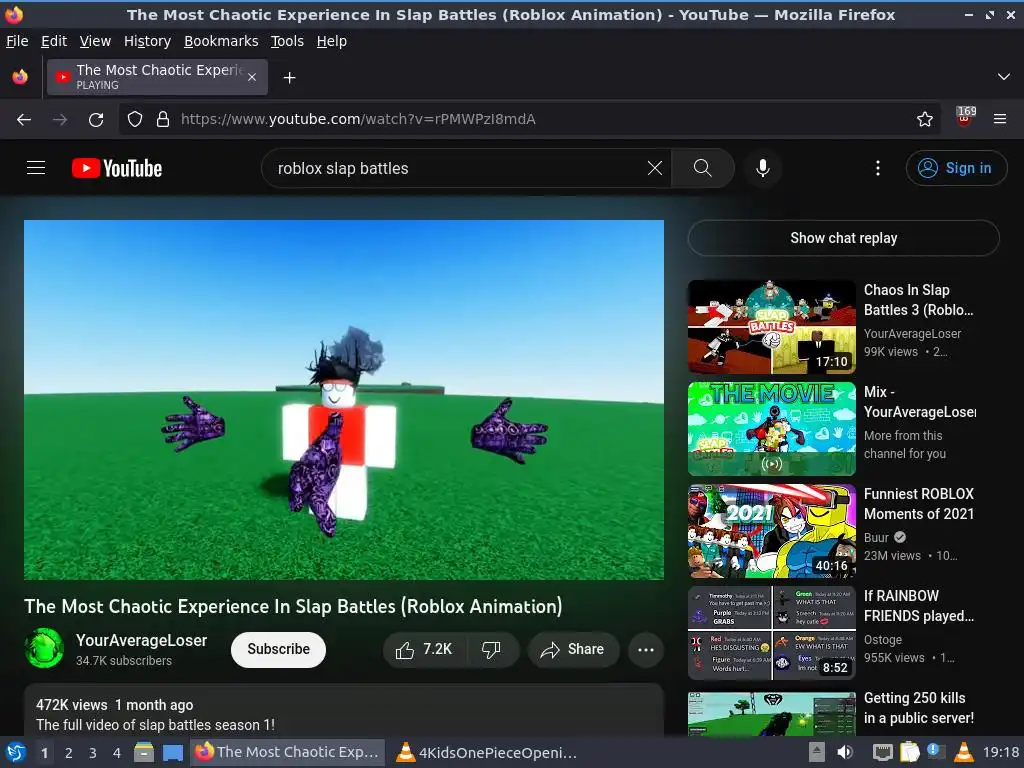Open the YourAverageLoser channel name link

[142, 640]
